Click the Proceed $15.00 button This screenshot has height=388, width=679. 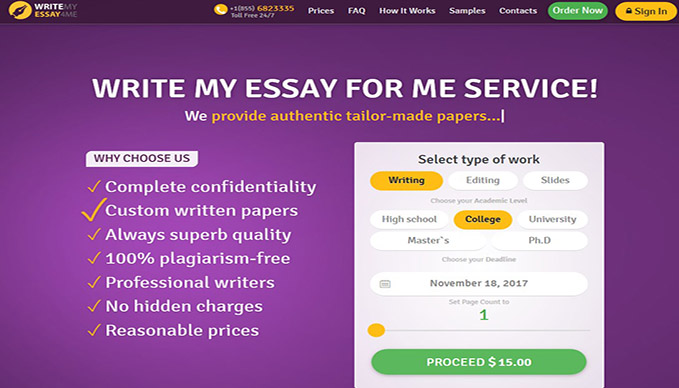[x=479, y=362]
